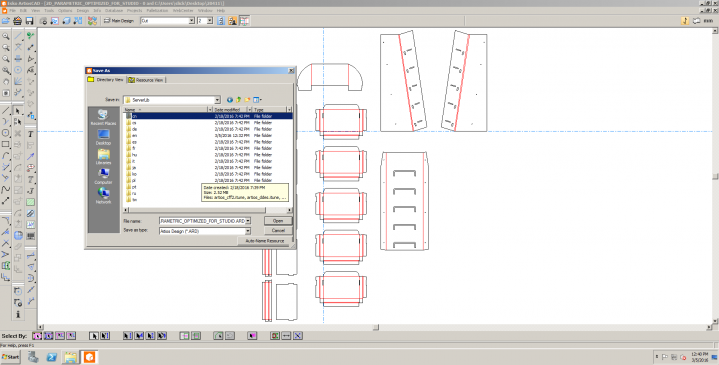Click the File name input field
The image size is (719, 365).
coord(205,221)
